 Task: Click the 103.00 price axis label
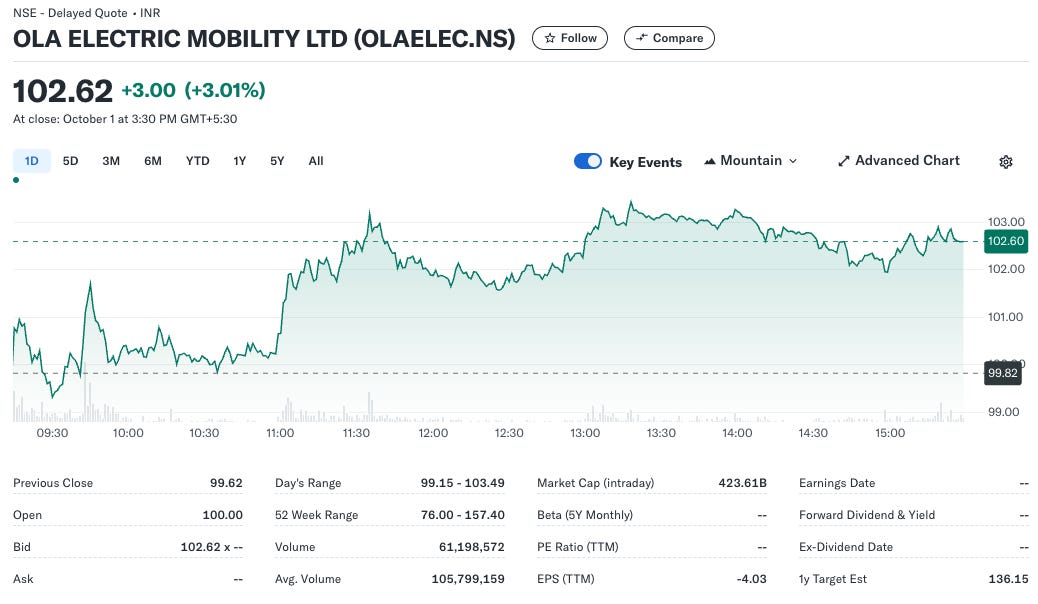coord(1006,222)
